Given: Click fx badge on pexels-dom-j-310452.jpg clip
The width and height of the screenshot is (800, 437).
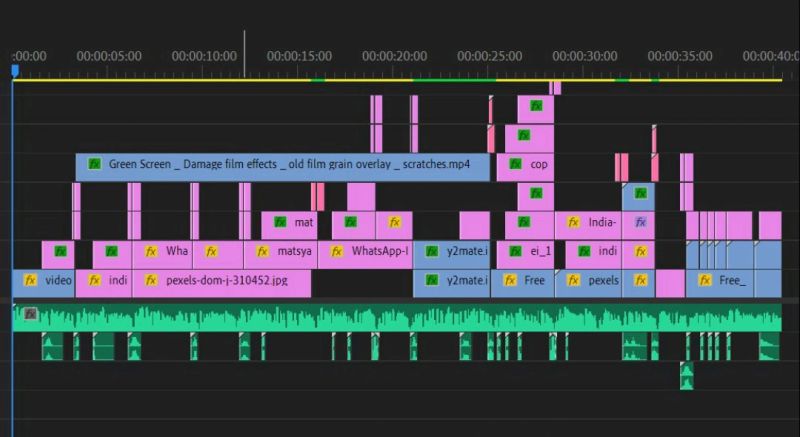Looking at the screenshot, I should (x=152, y=281).
